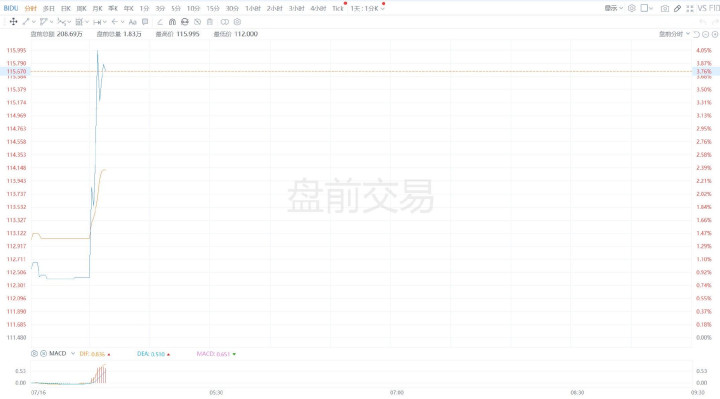The width and height of the screenshot is (720, 399).
Task: Select the line drawing tool
Action: 26,22
